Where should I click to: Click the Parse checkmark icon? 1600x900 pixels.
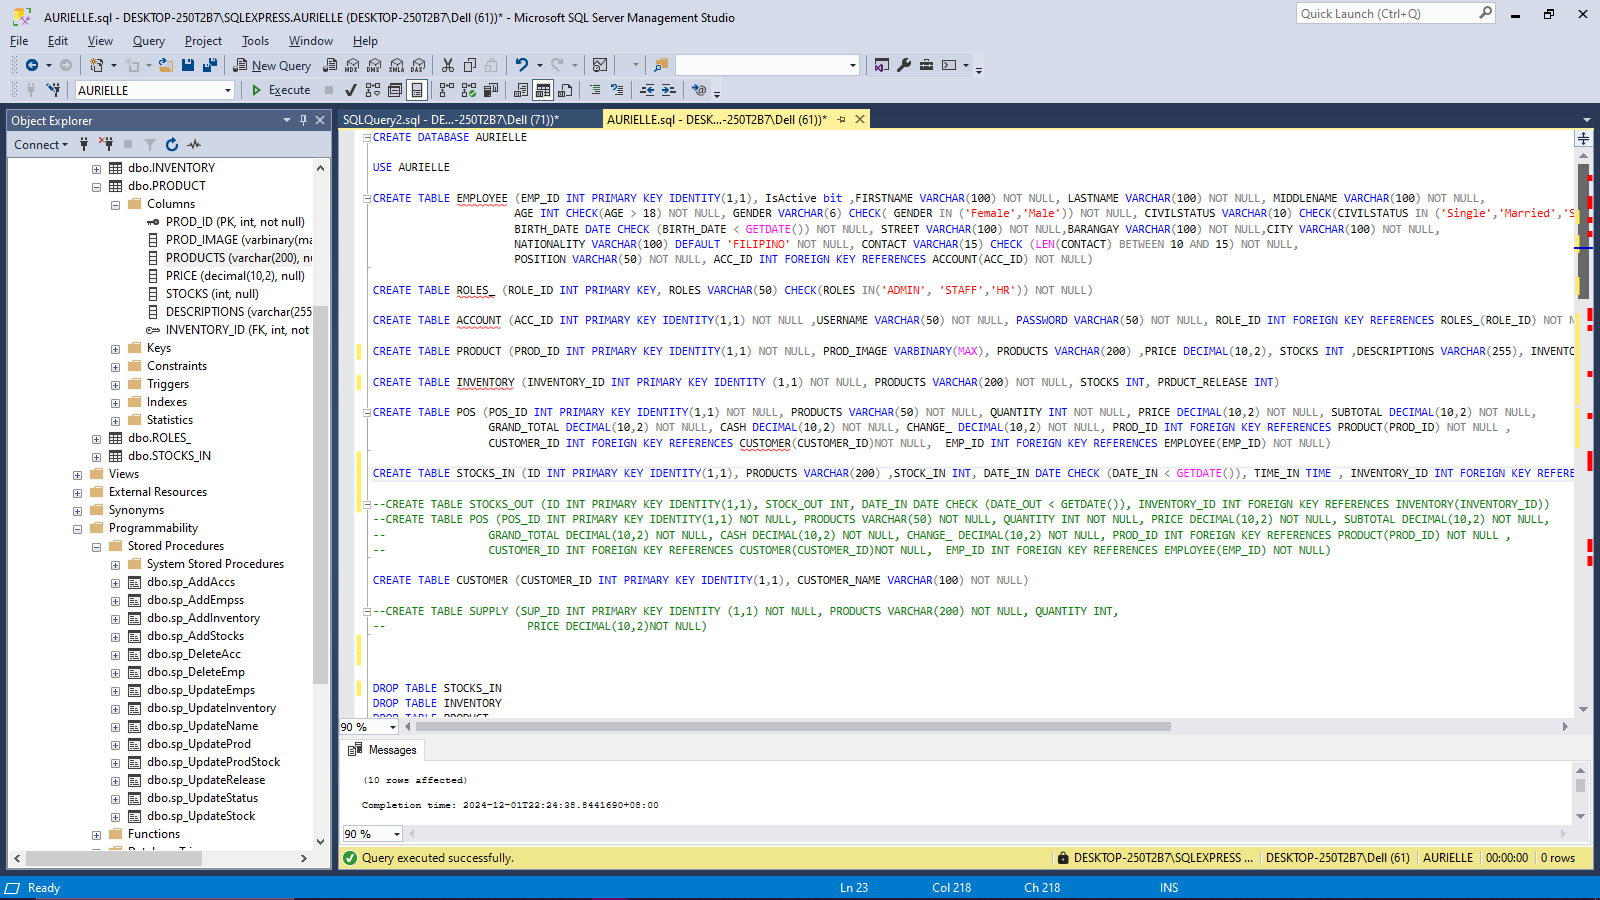[351, 90]
